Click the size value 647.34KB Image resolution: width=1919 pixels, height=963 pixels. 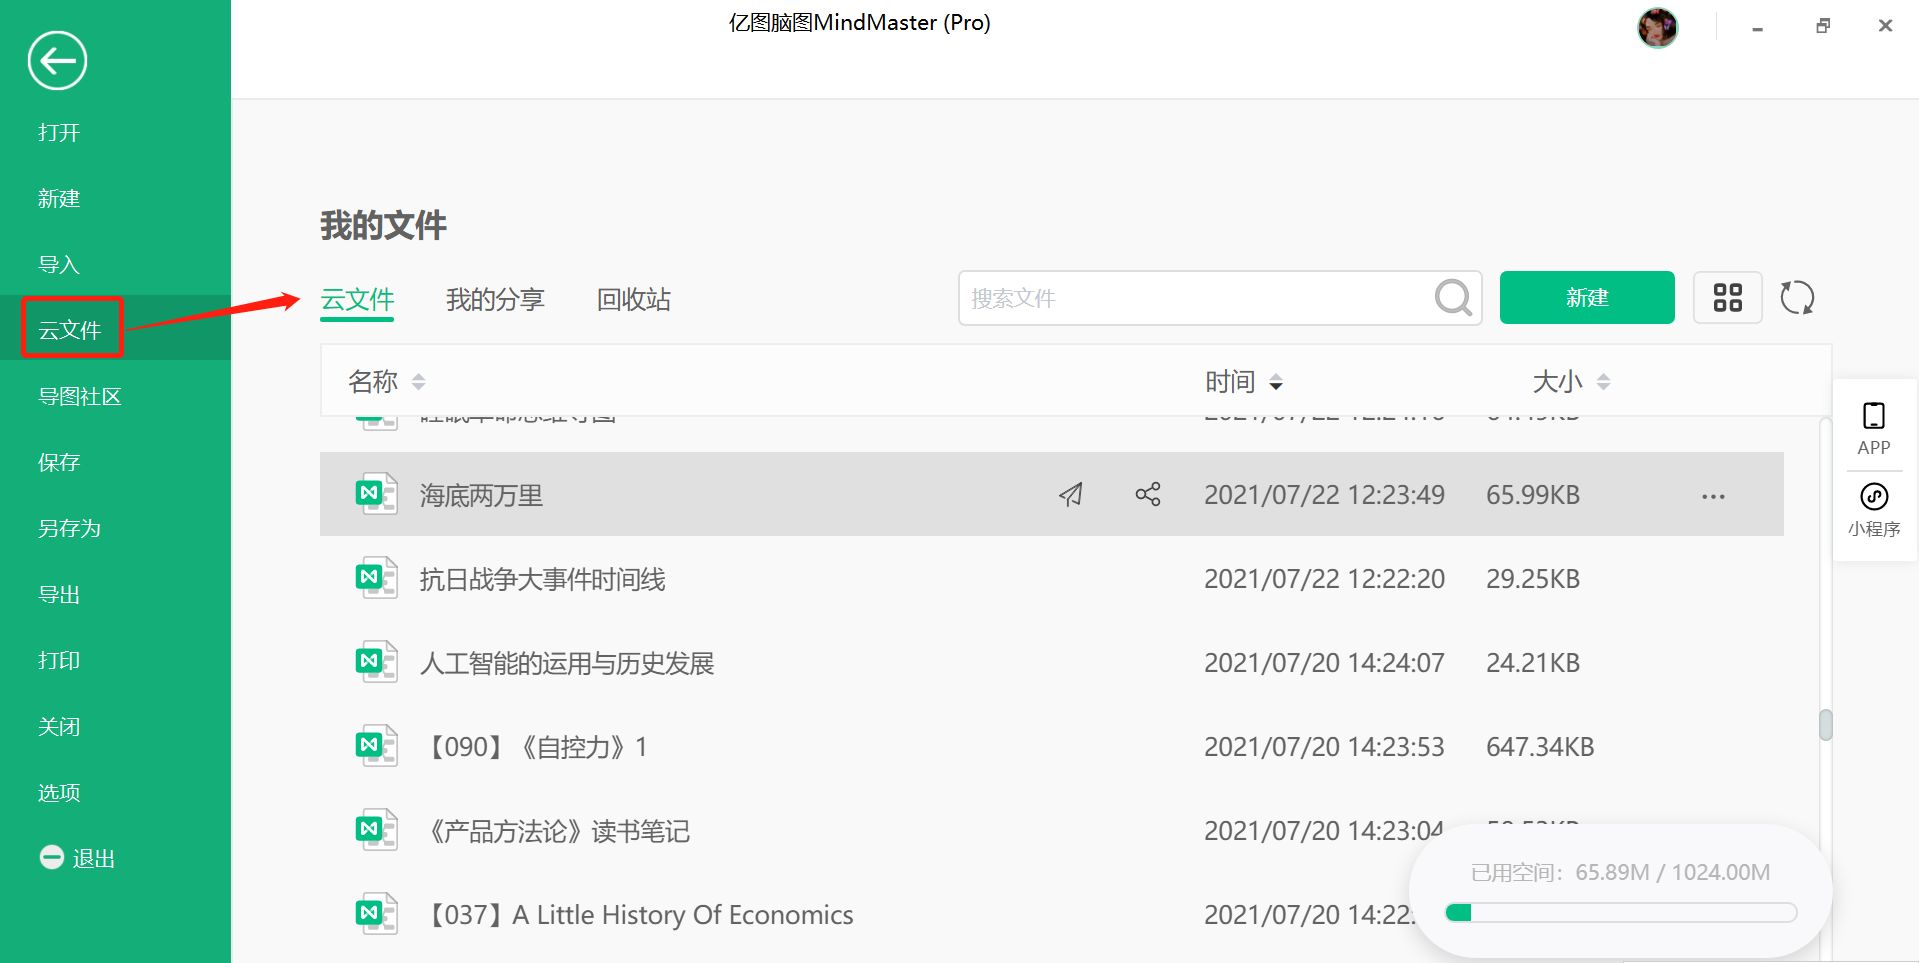click(1540, 747)
